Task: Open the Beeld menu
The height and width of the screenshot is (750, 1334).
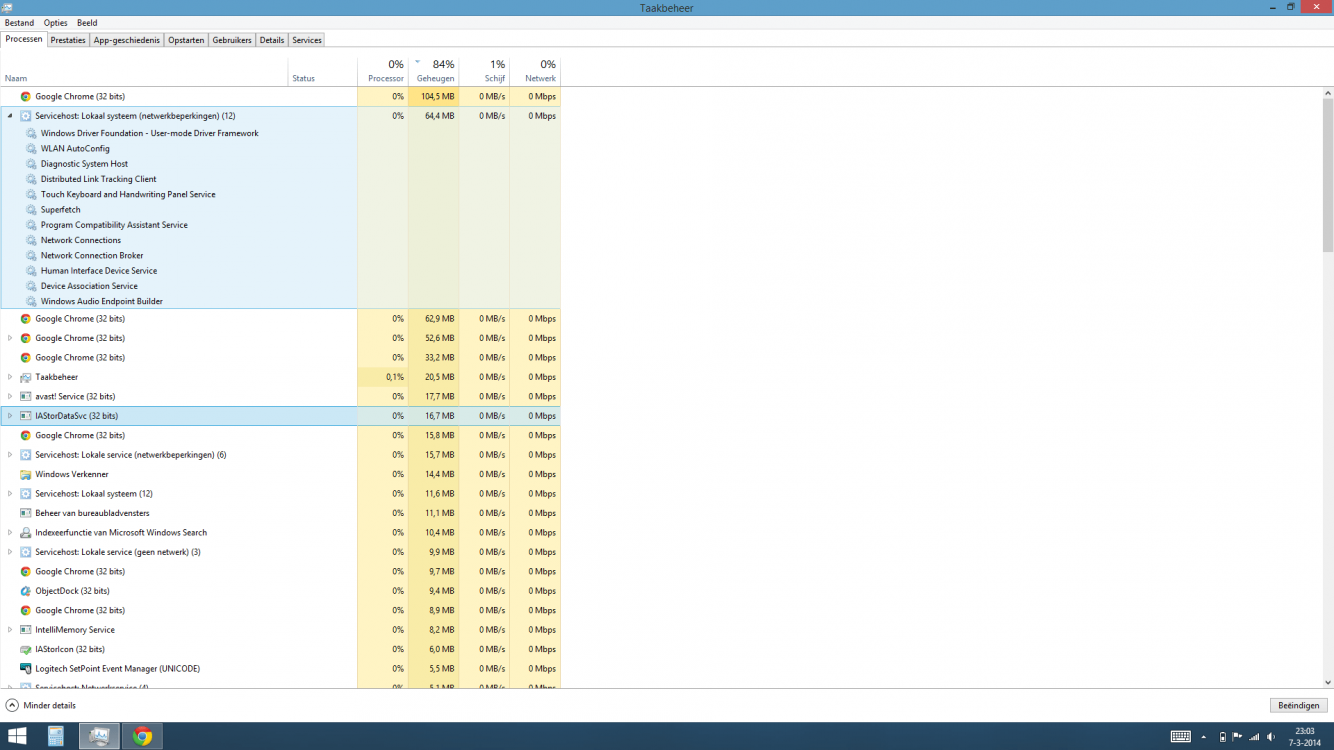Action: coord(87,23)
